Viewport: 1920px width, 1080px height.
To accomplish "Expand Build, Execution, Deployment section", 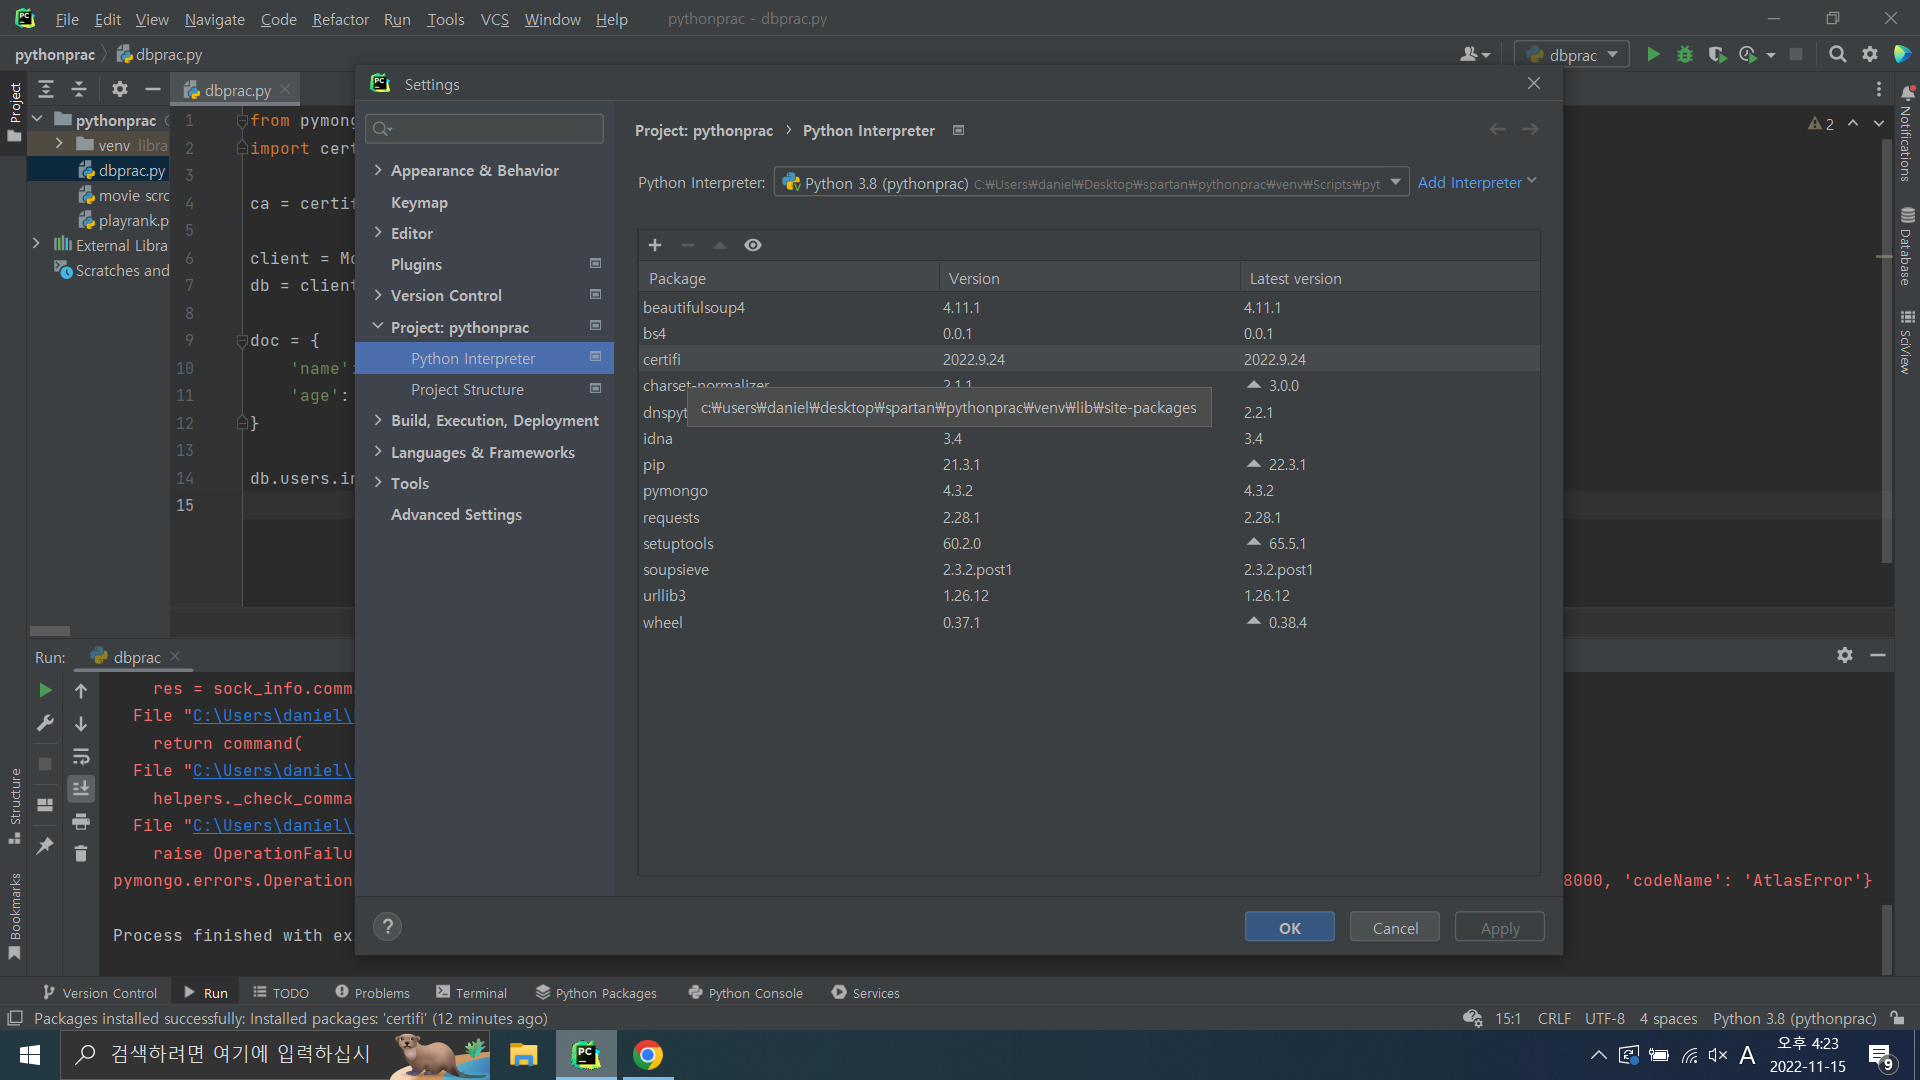I will (x=378, y=420).
